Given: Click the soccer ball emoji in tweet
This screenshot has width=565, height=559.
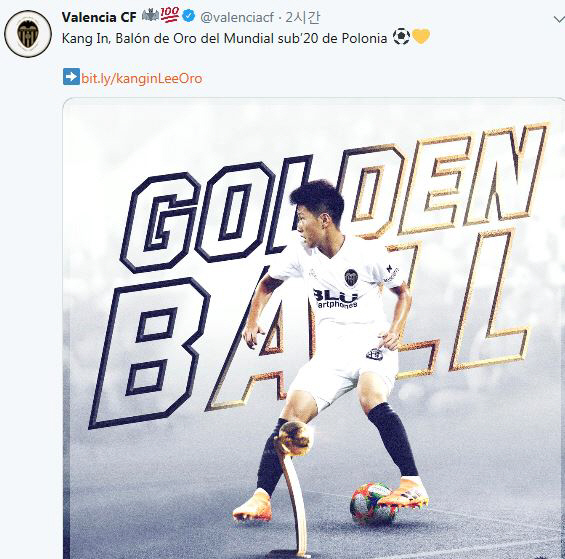Looking at the screenshot, I should tap(401, 37).
